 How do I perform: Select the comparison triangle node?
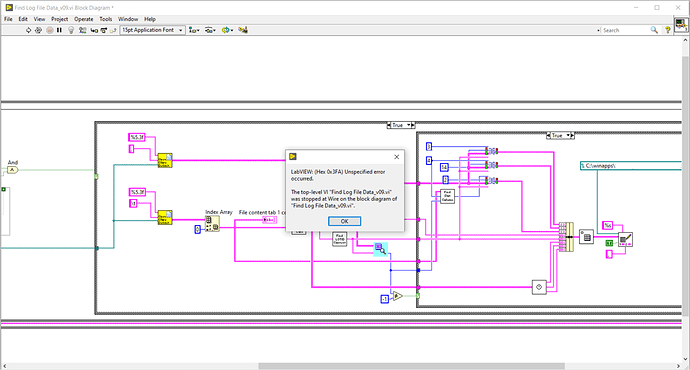[x=397, y=296]
